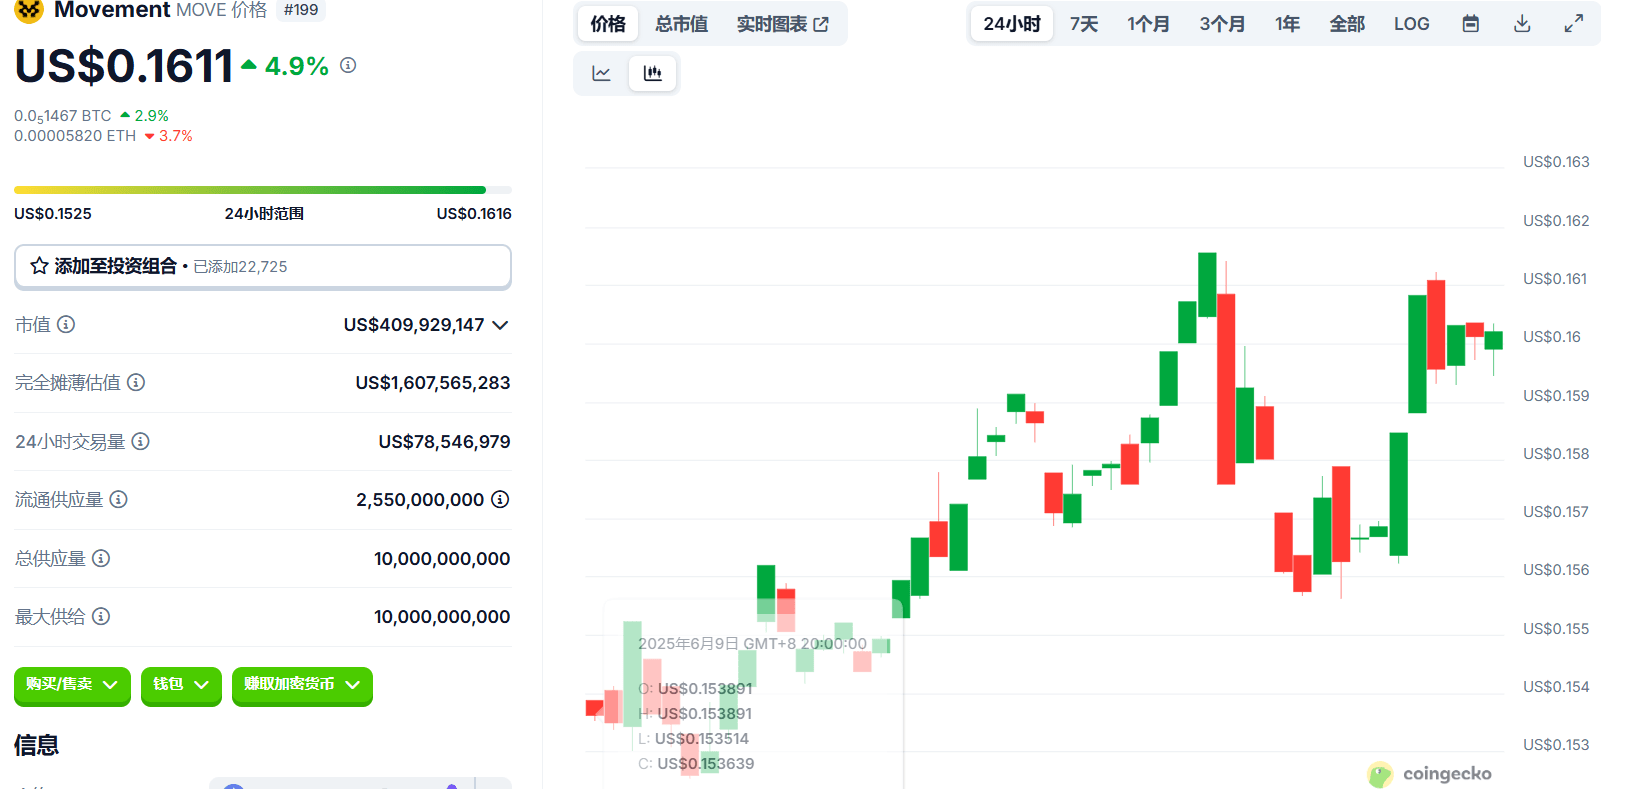Click the download chart data icon
The height and width of the screenshot is (789, 1636).
pos(1522,24)
